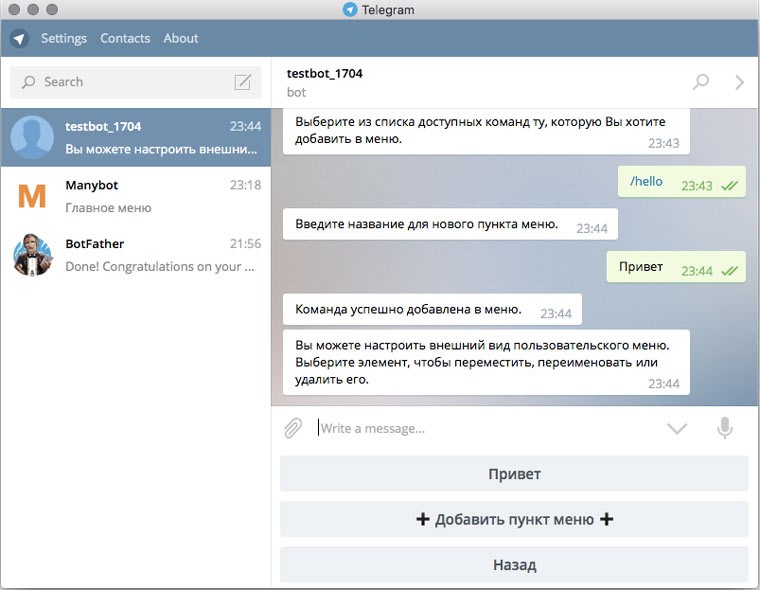The height and width of the screenshot is (590, 760).
Task: Click the sent /hello command link
Action: coord(646,182)
